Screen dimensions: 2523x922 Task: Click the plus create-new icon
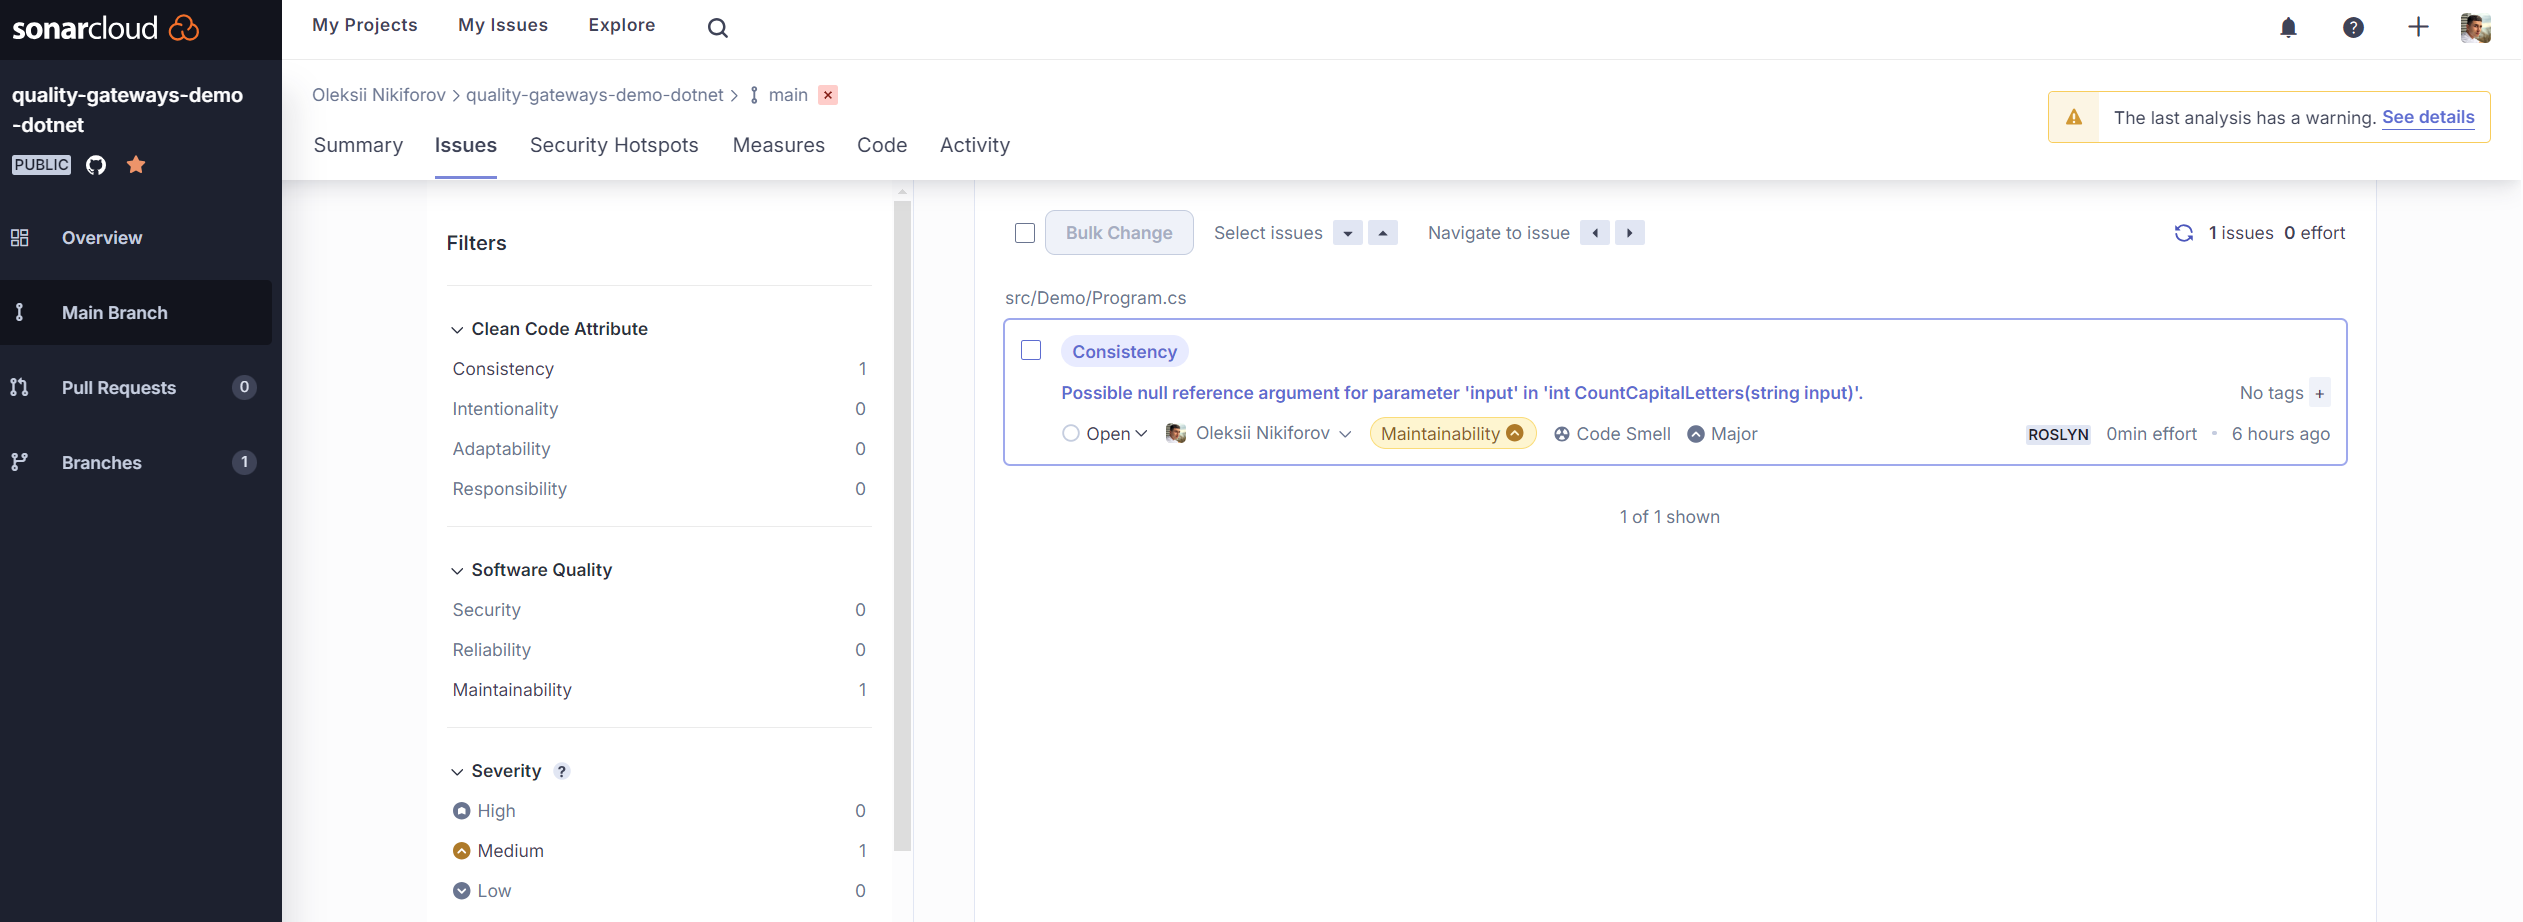point(2418,27)
